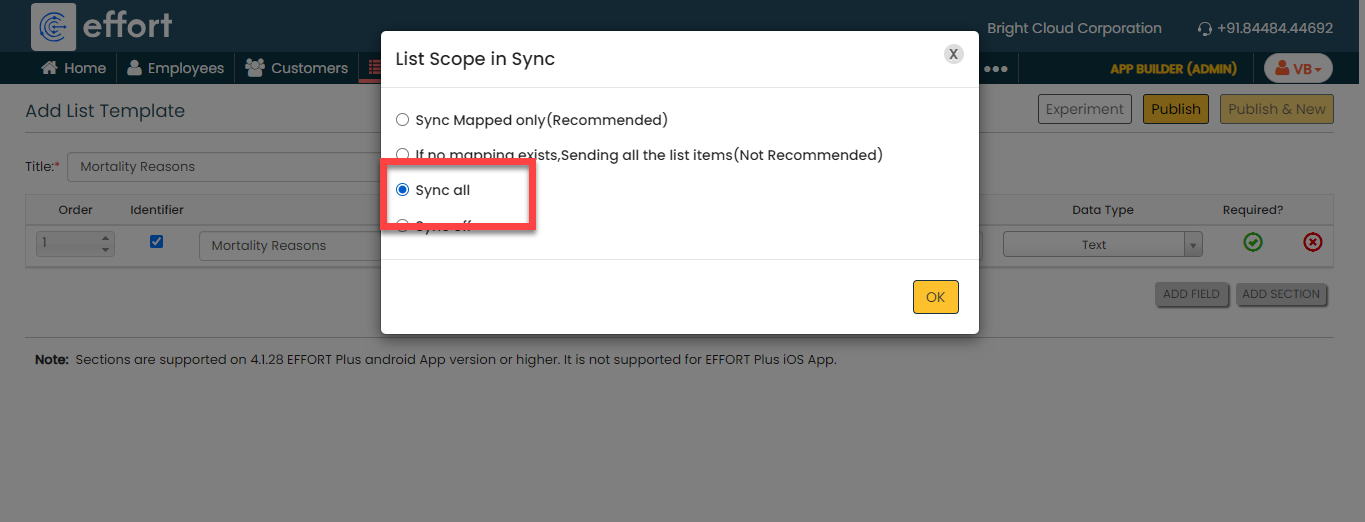This screenshot has width=1365, height=522.
Task: Expand the VB user account menu
Action: 1298,68
